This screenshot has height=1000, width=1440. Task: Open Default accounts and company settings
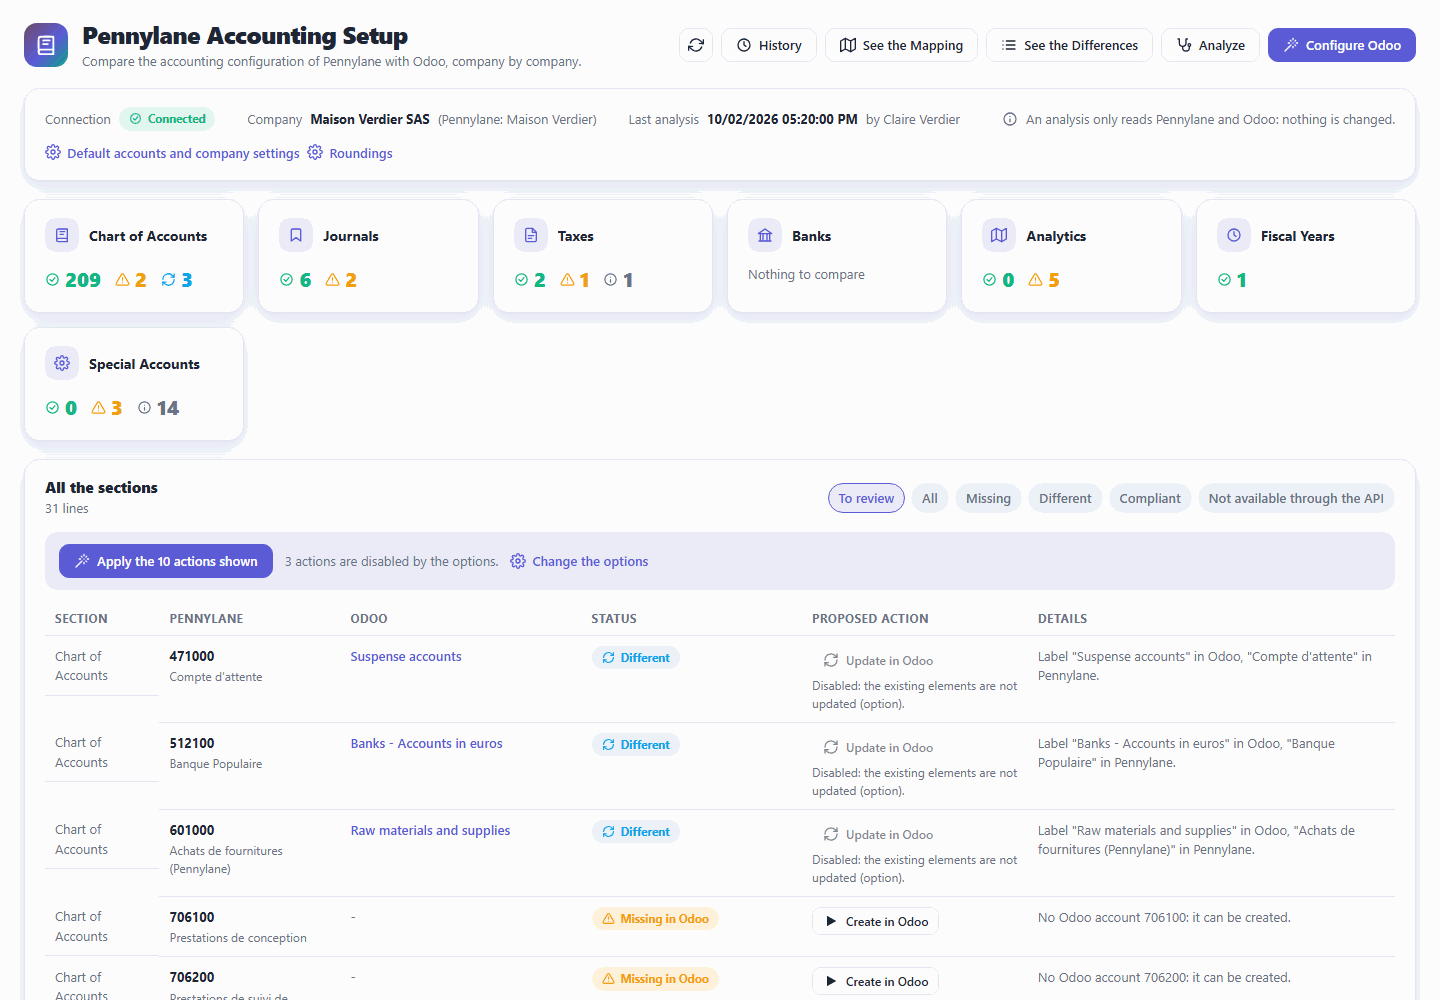coord(183,153)
